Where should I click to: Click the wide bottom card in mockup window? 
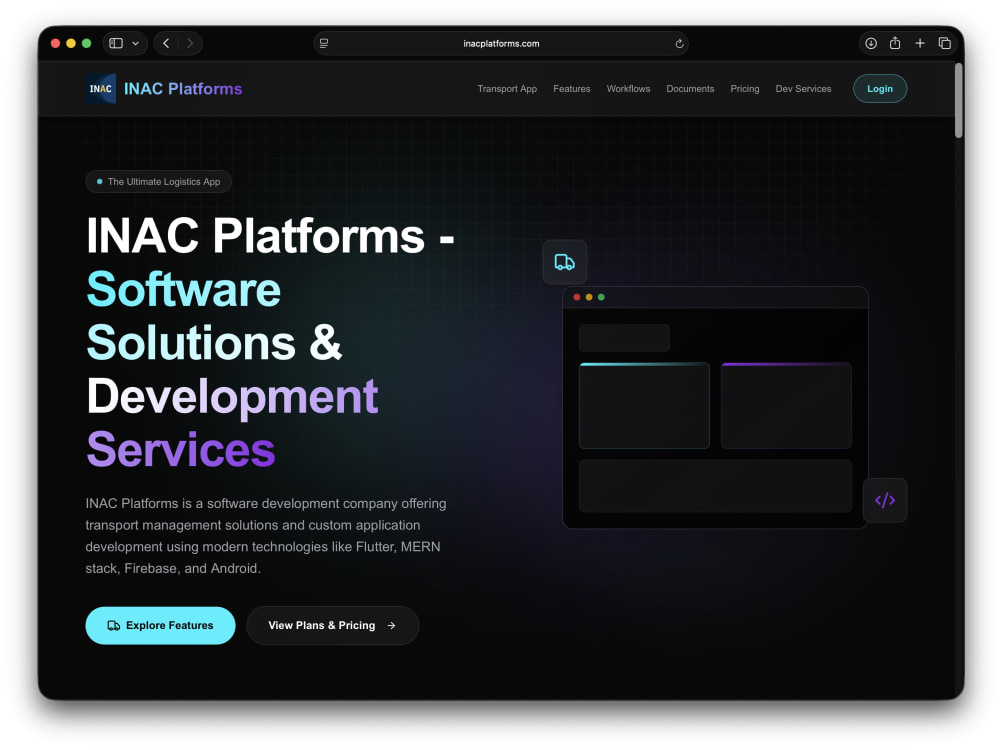[715, 486]
